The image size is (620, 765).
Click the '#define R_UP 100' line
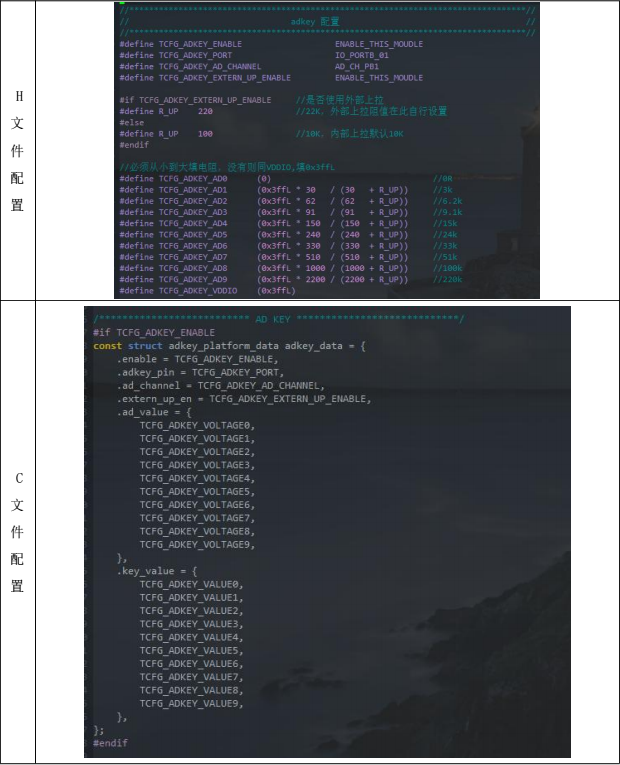pos(166,134)
